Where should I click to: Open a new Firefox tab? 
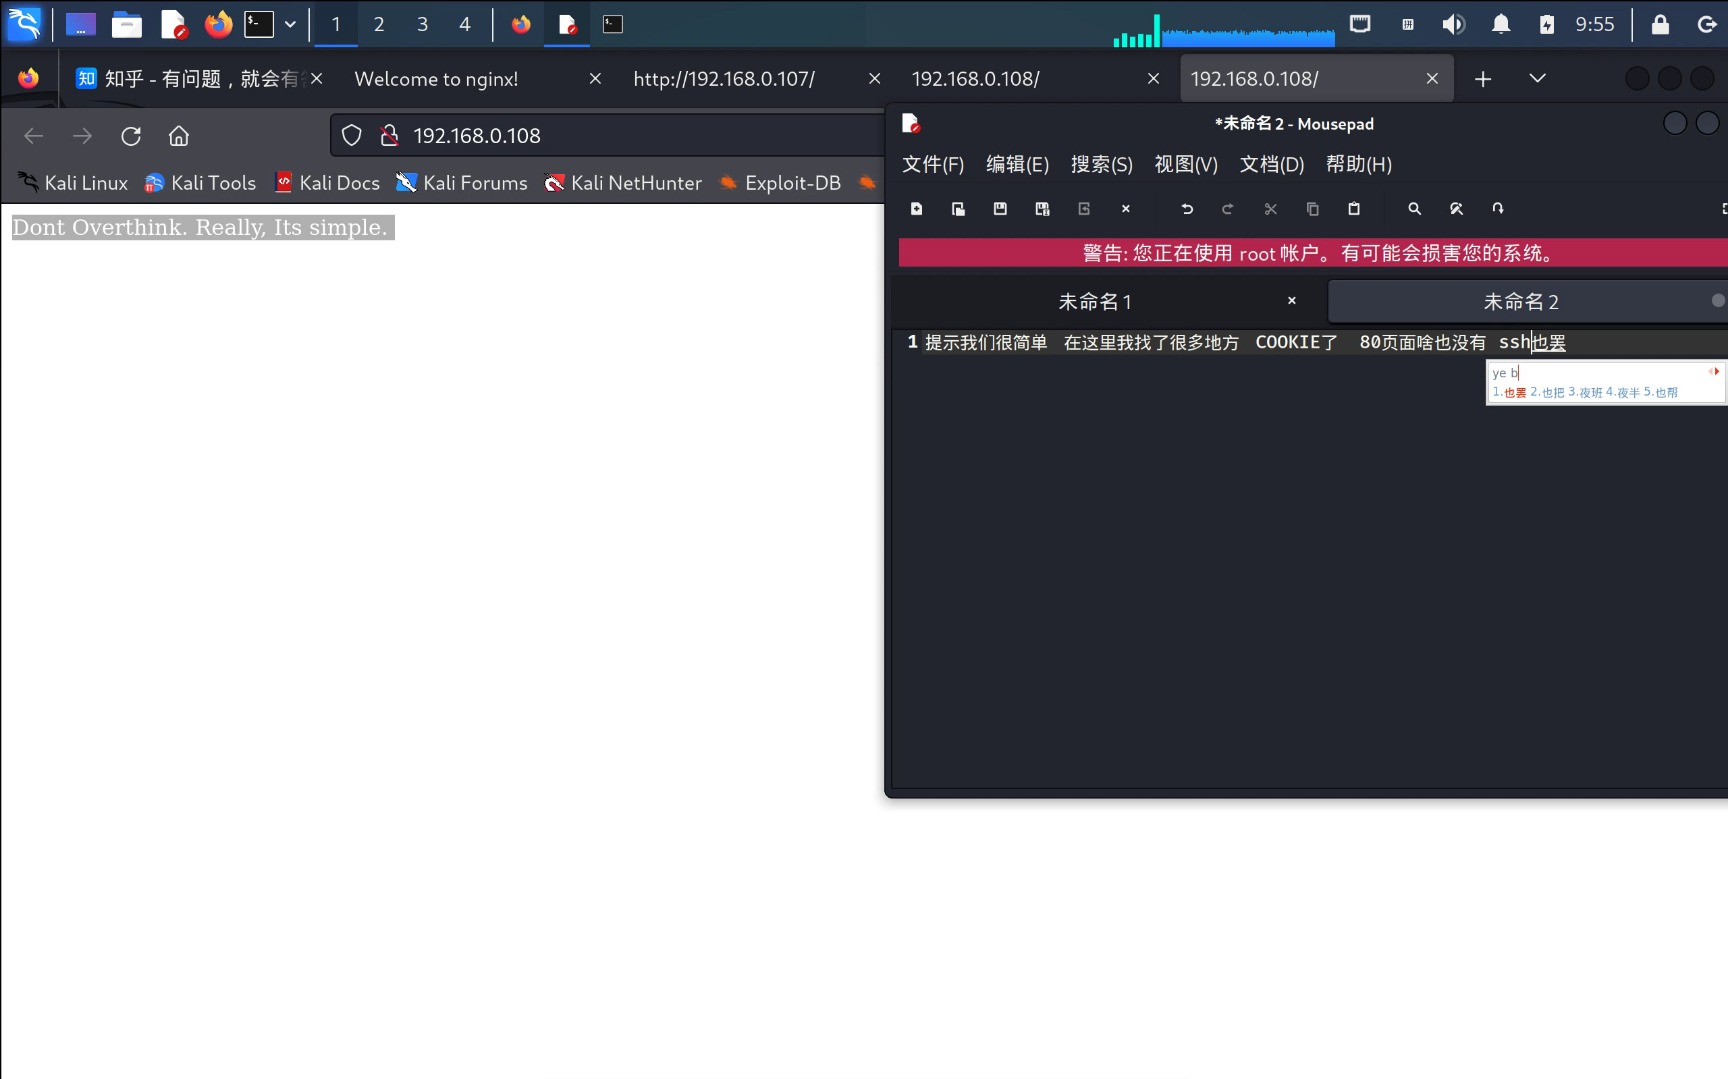(x=1483, y=79)
